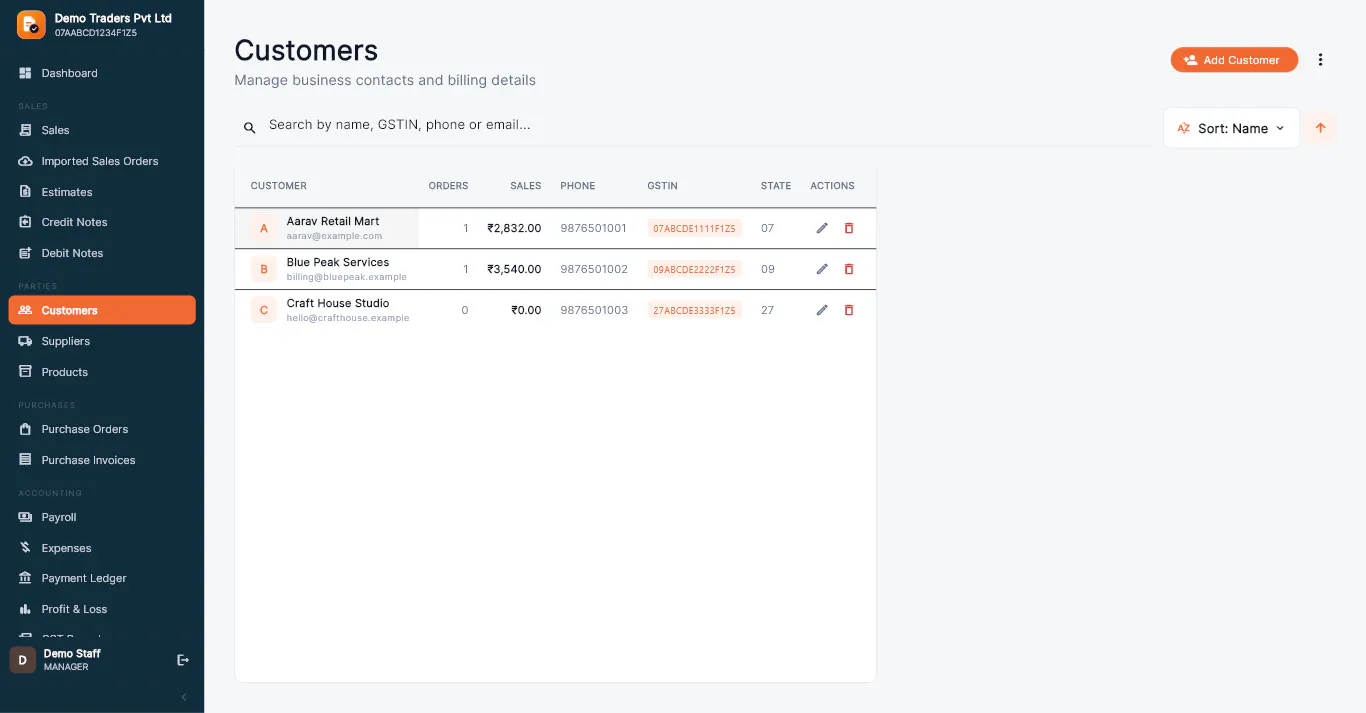The width and height of the screenshot is (1366, 713).
Task: Toggle ascending sort direction arrow
Action: [x=1321, y=128]
